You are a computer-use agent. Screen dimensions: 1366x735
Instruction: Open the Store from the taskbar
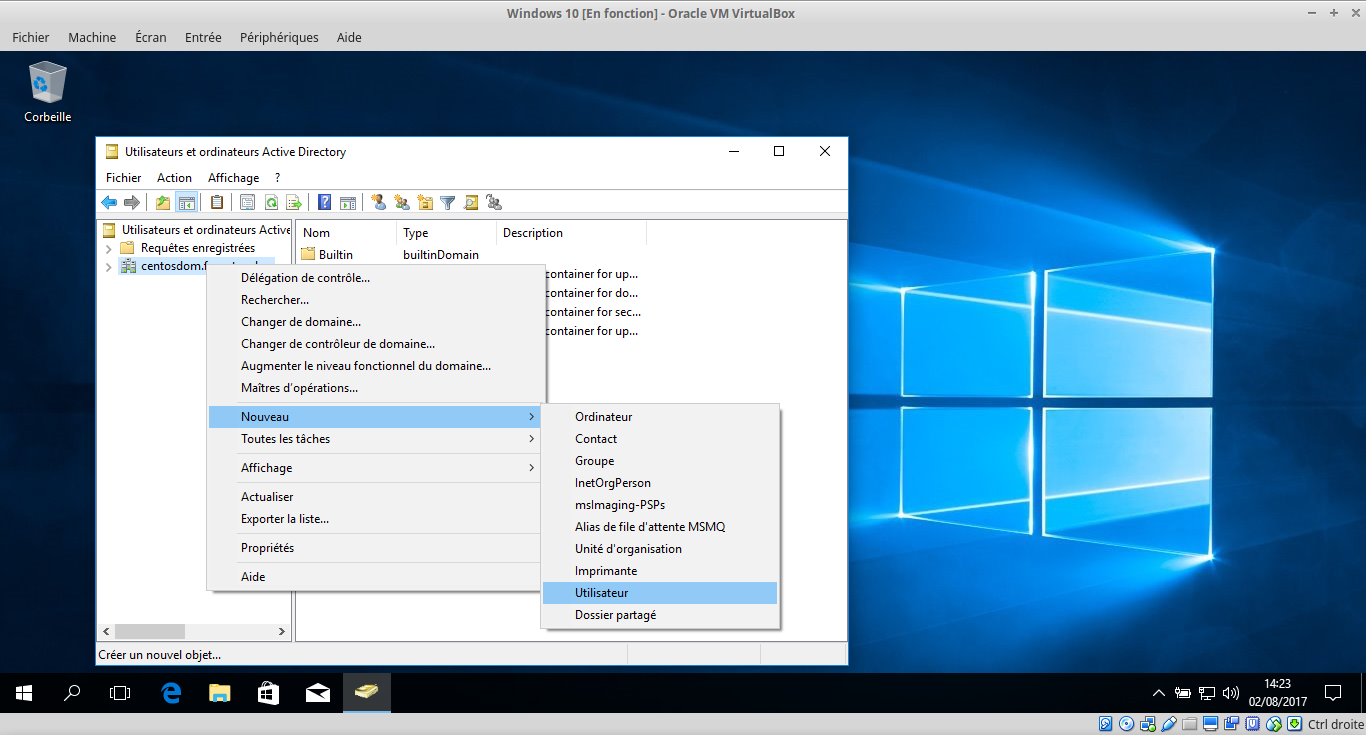[x=269, y=693]
